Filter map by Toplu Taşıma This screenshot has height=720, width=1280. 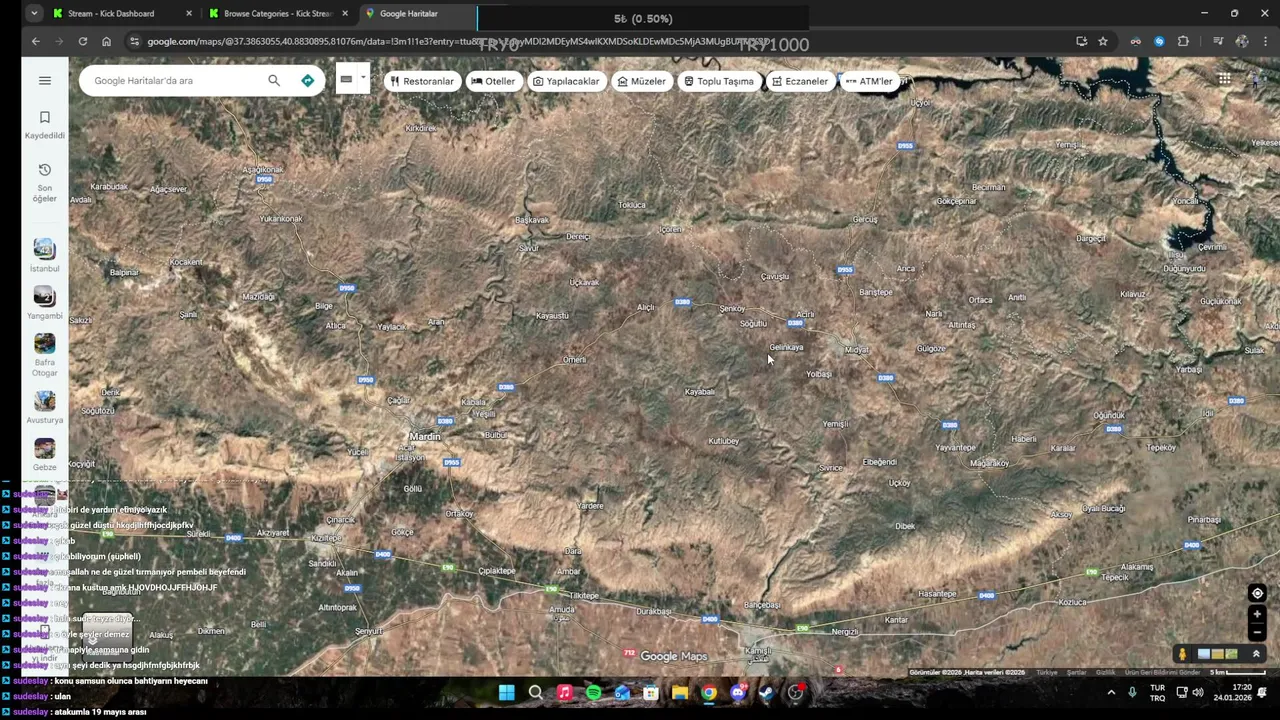(719, 81)
